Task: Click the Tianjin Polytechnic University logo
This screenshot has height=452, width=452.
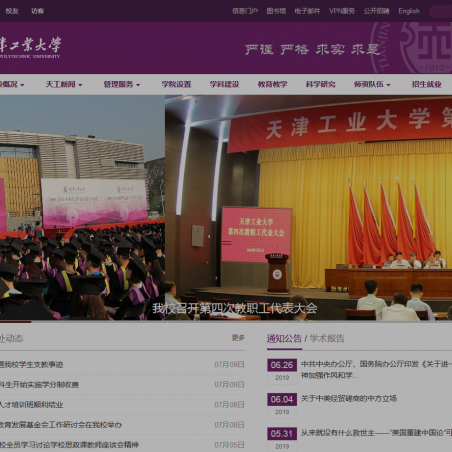Action: coord(30,47)
